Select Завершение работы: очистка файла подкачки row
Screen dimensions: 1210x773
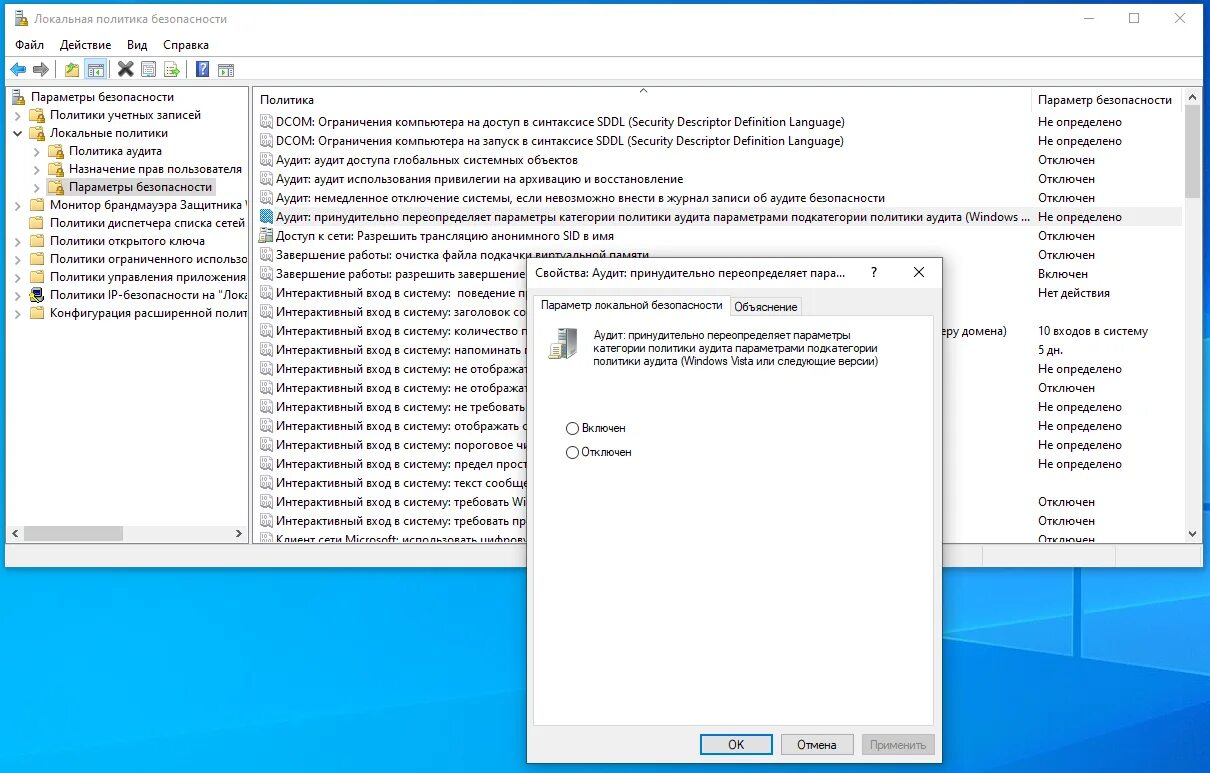point(718,255)
